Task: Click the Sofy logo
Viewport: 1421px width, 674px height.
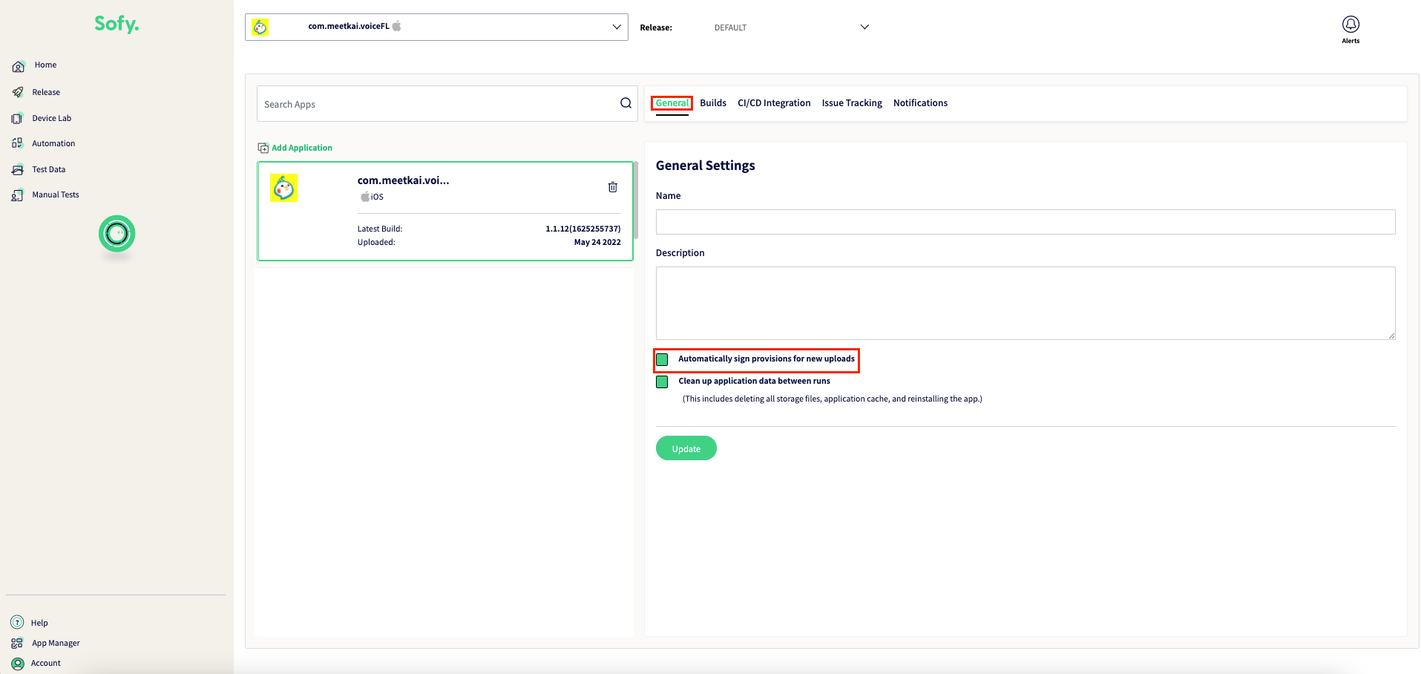Action: 117,24
